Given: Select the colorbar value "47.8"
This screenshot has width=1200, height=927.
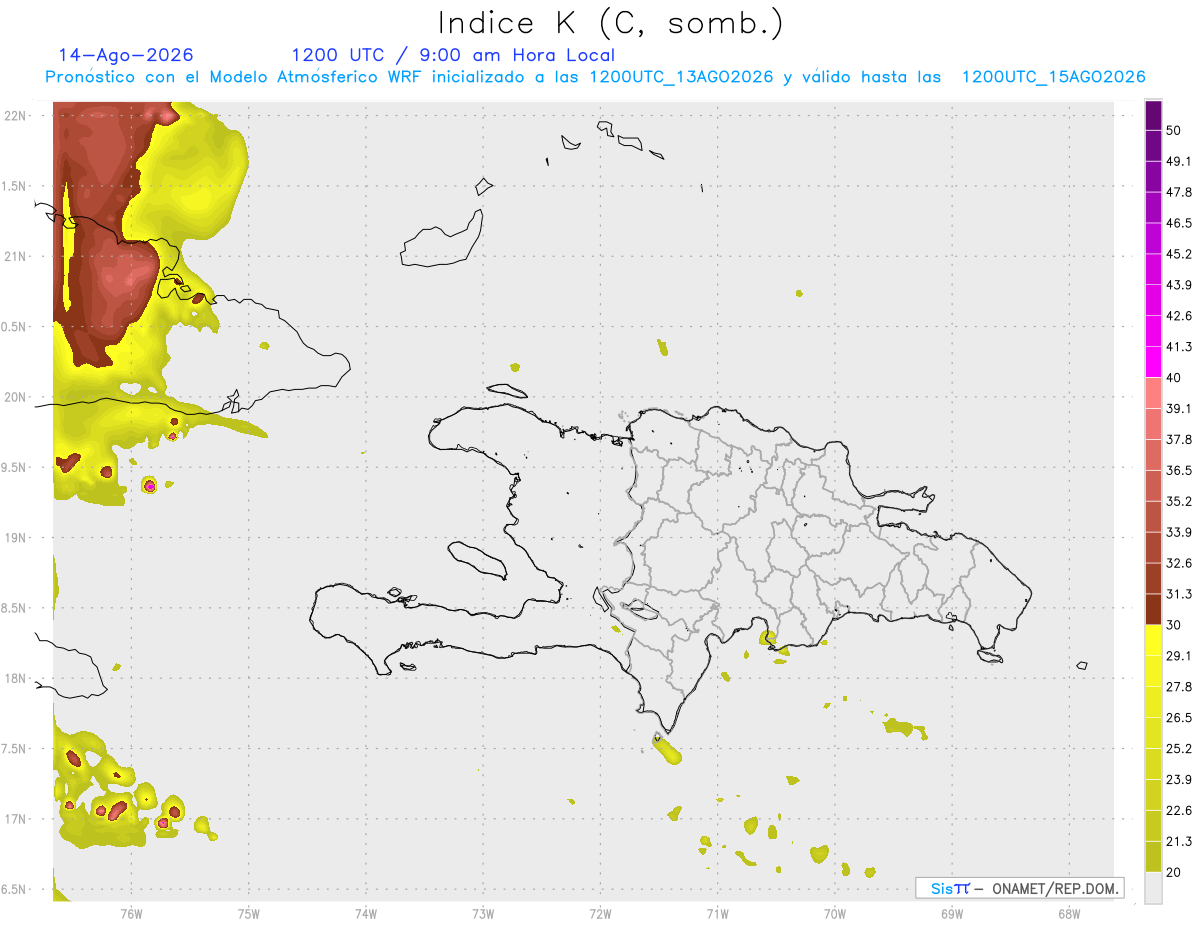Looking at the screenshot, I should (x=1179, y=192).
